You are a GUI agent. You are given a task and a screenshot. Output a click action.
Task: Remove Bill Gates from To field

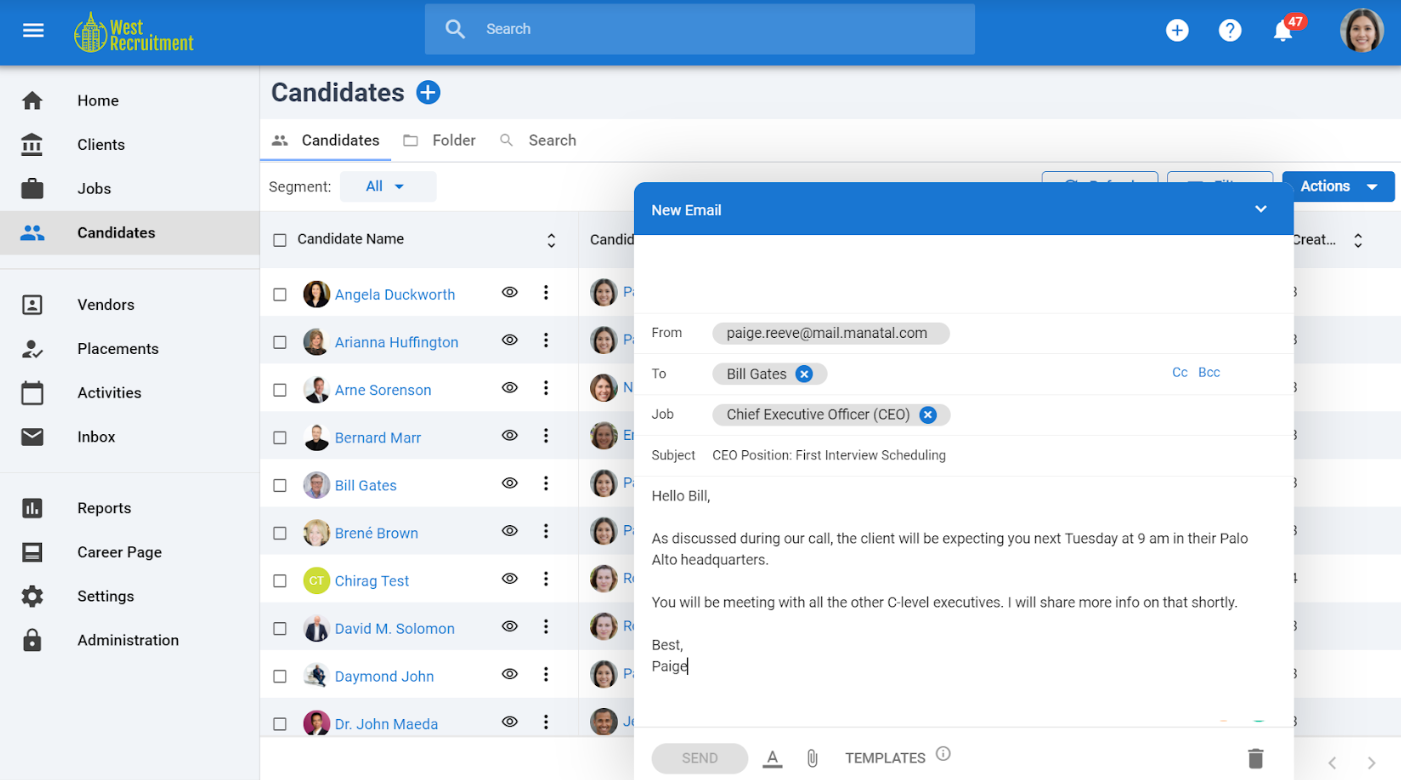pyautogui.click(x=804, y=374)
